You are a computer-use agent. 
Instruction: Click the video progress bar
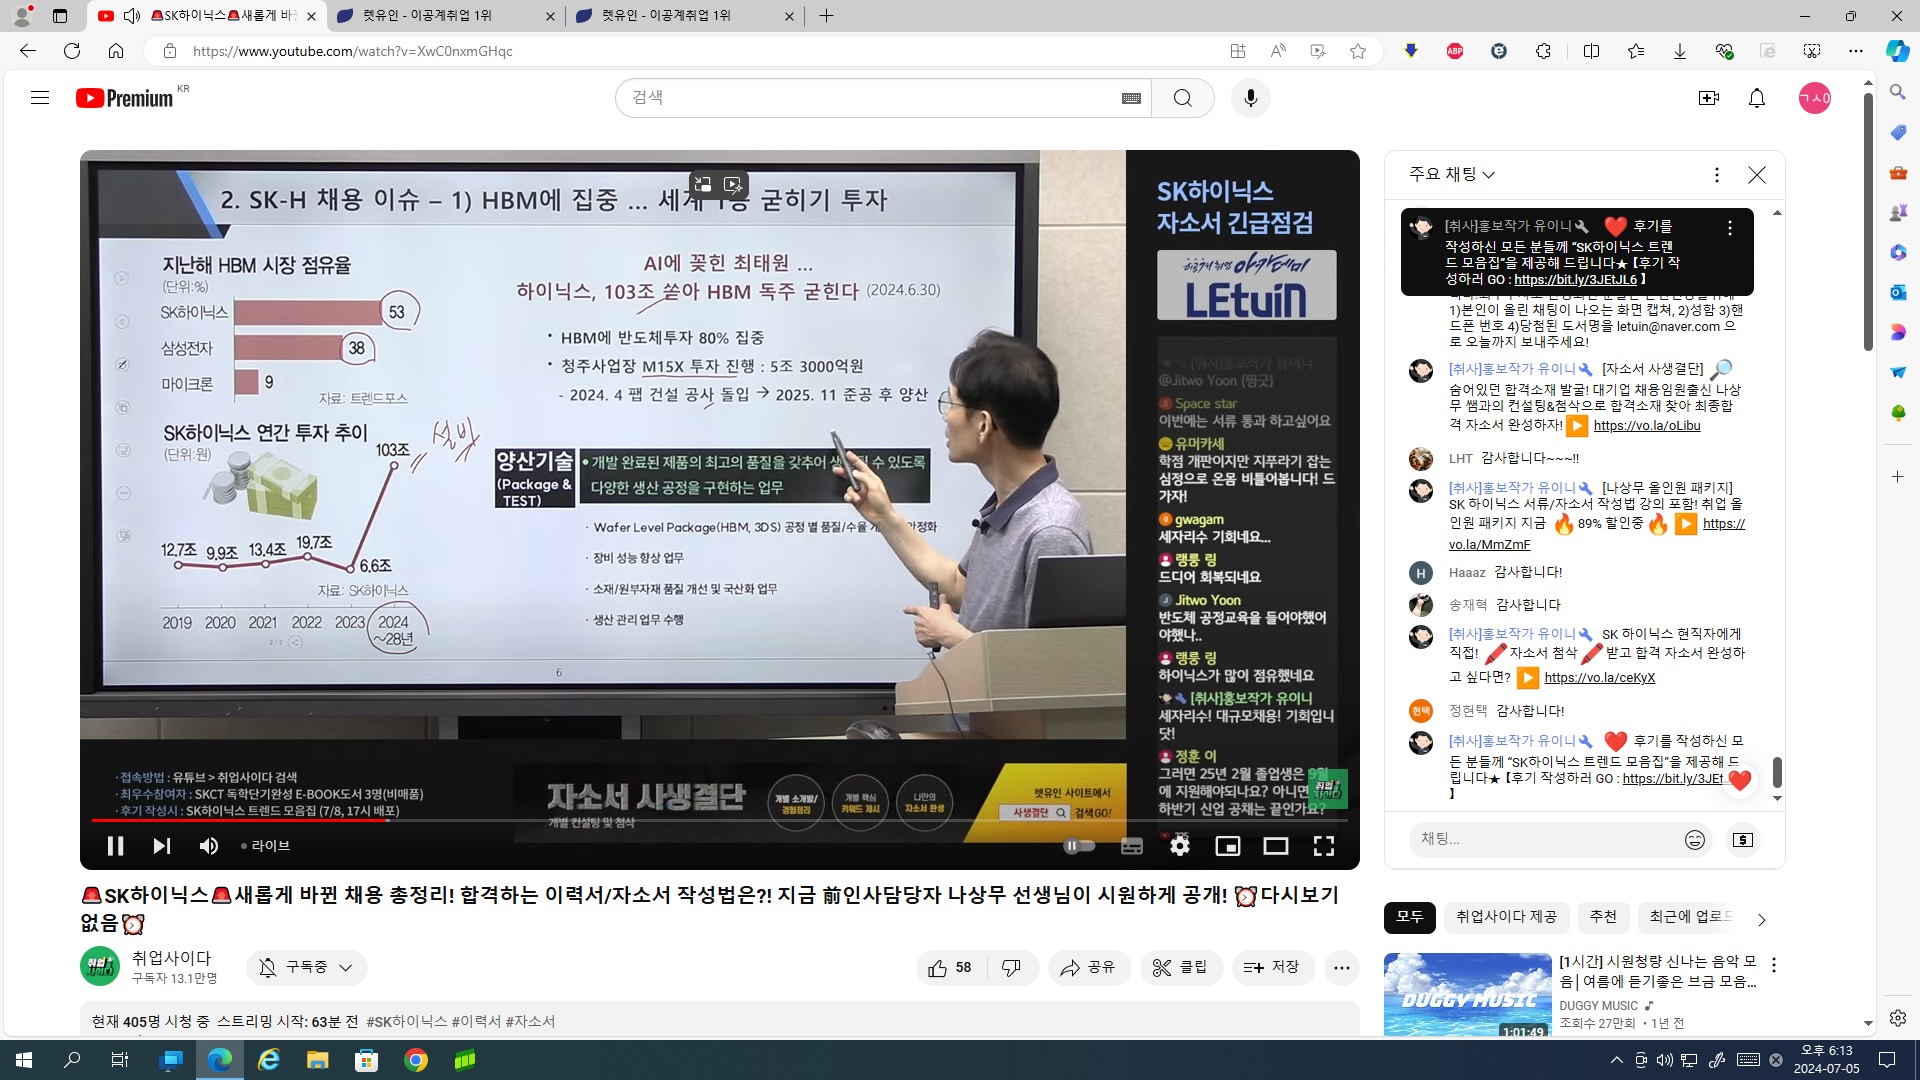click(719, 820)
